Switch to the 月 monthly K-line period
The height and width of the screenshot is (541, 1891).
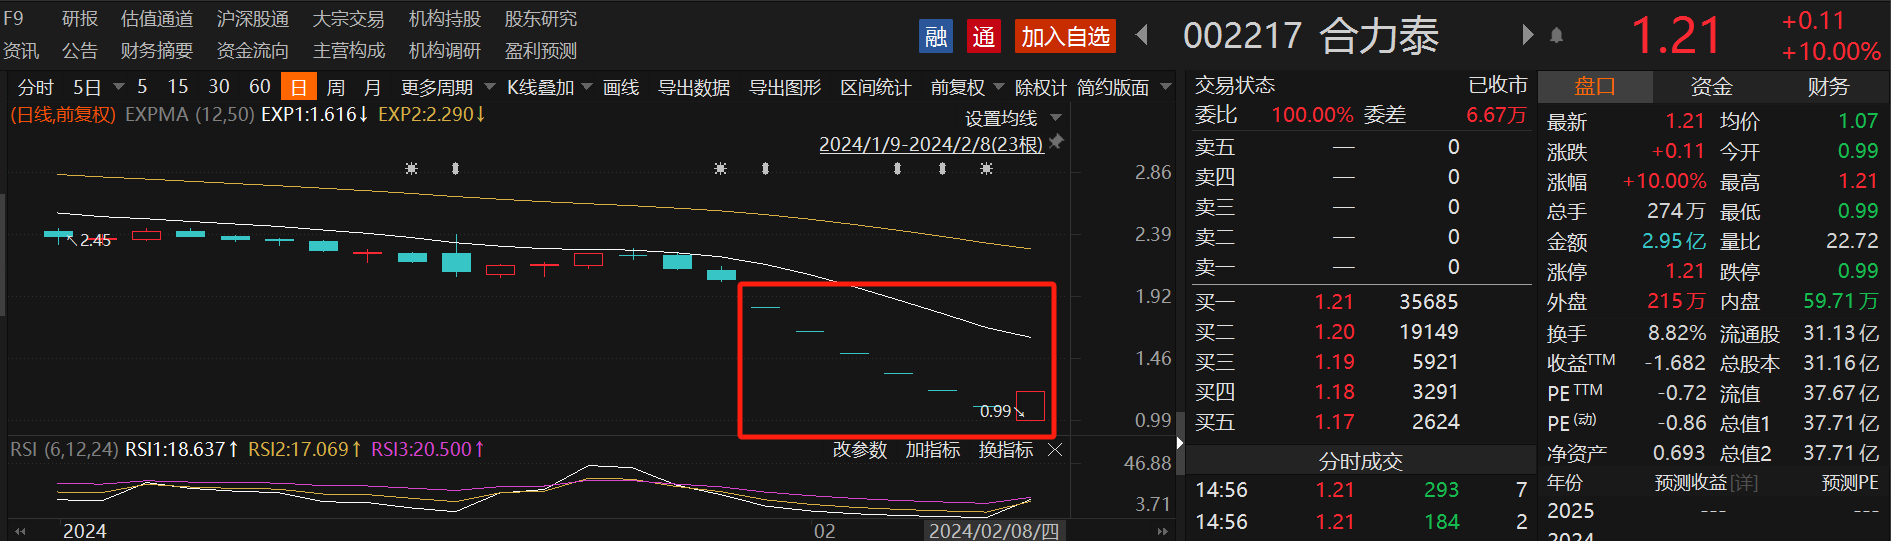pyautogui.click(x=373, y=87)
